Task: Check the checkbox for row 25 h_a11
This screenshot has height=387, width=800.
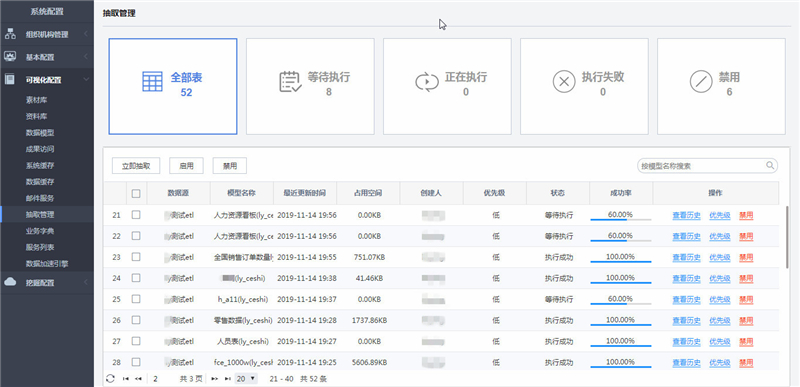Action: point(136,299)
